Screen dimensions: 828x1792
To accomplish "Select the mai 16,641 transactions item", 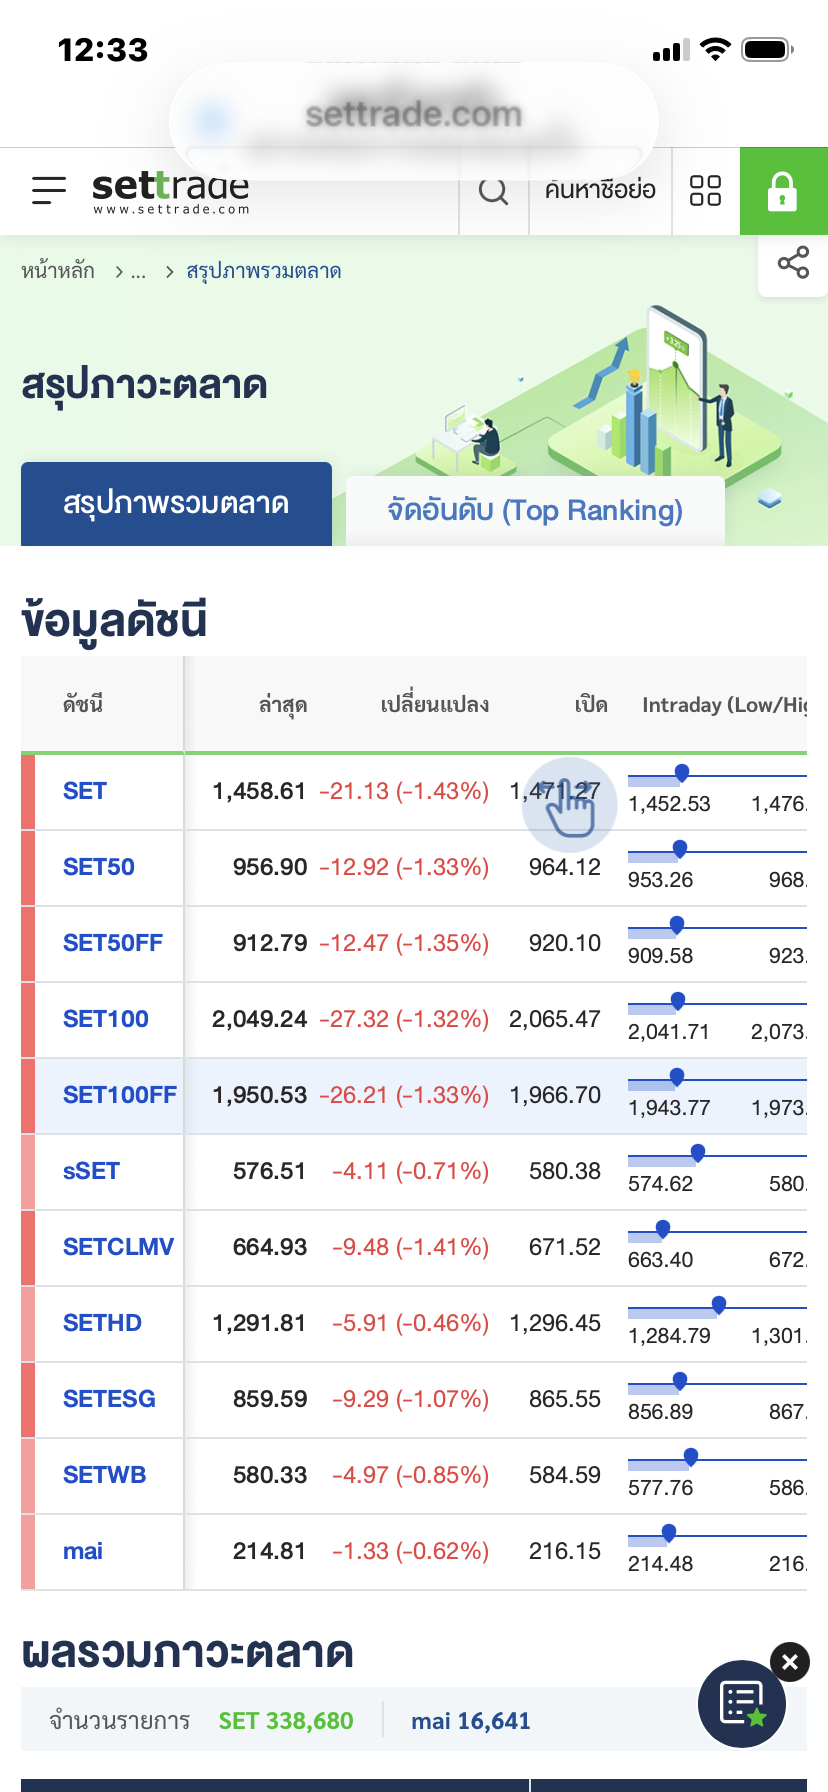I will [470, 1721].
